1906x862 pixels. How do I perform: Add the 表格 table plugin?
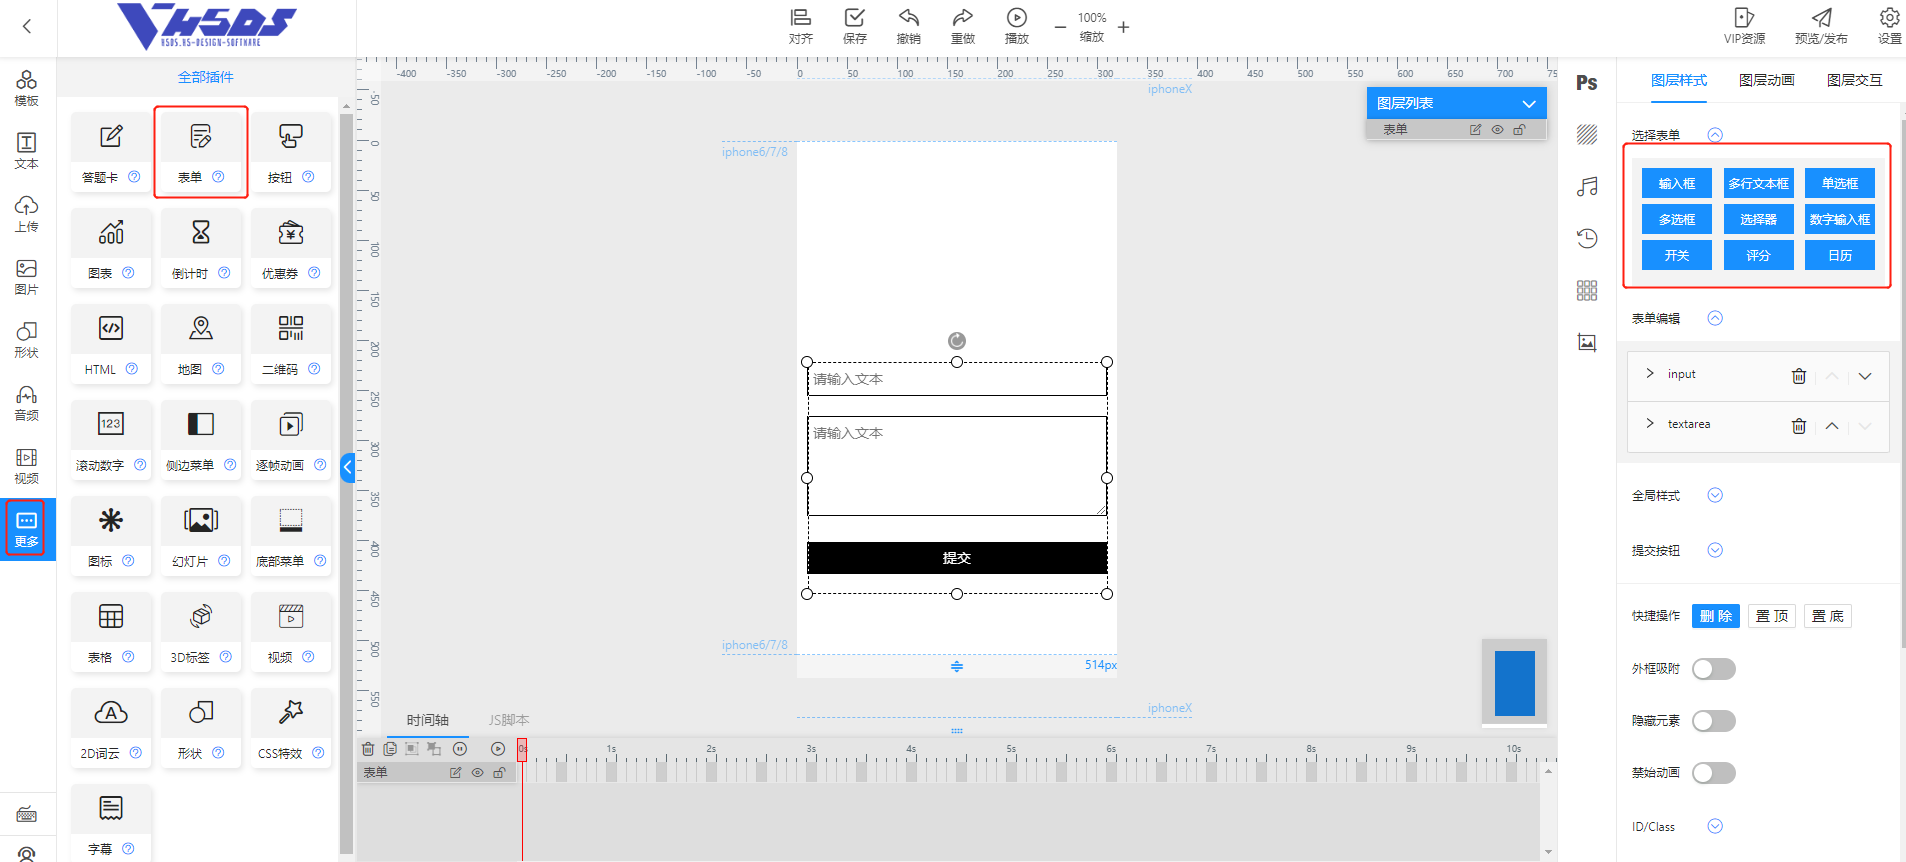point(111,633)
